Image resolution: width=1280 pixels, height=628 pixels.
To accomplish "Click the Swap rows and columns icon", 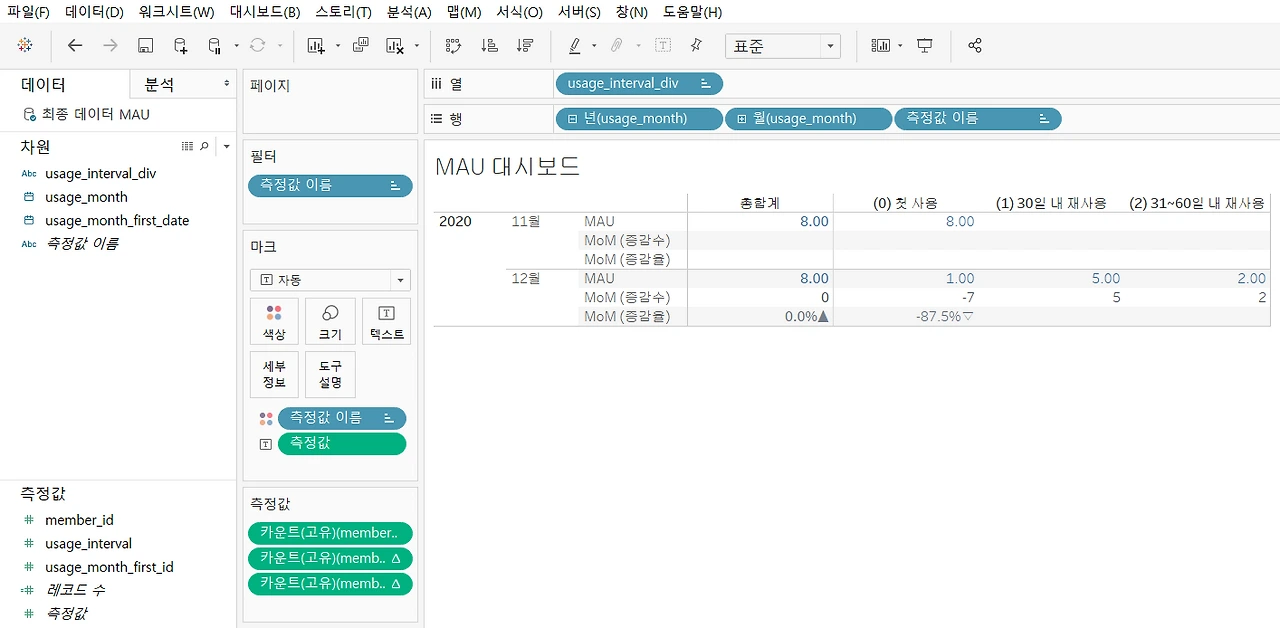I will click(x=453, y=46).
